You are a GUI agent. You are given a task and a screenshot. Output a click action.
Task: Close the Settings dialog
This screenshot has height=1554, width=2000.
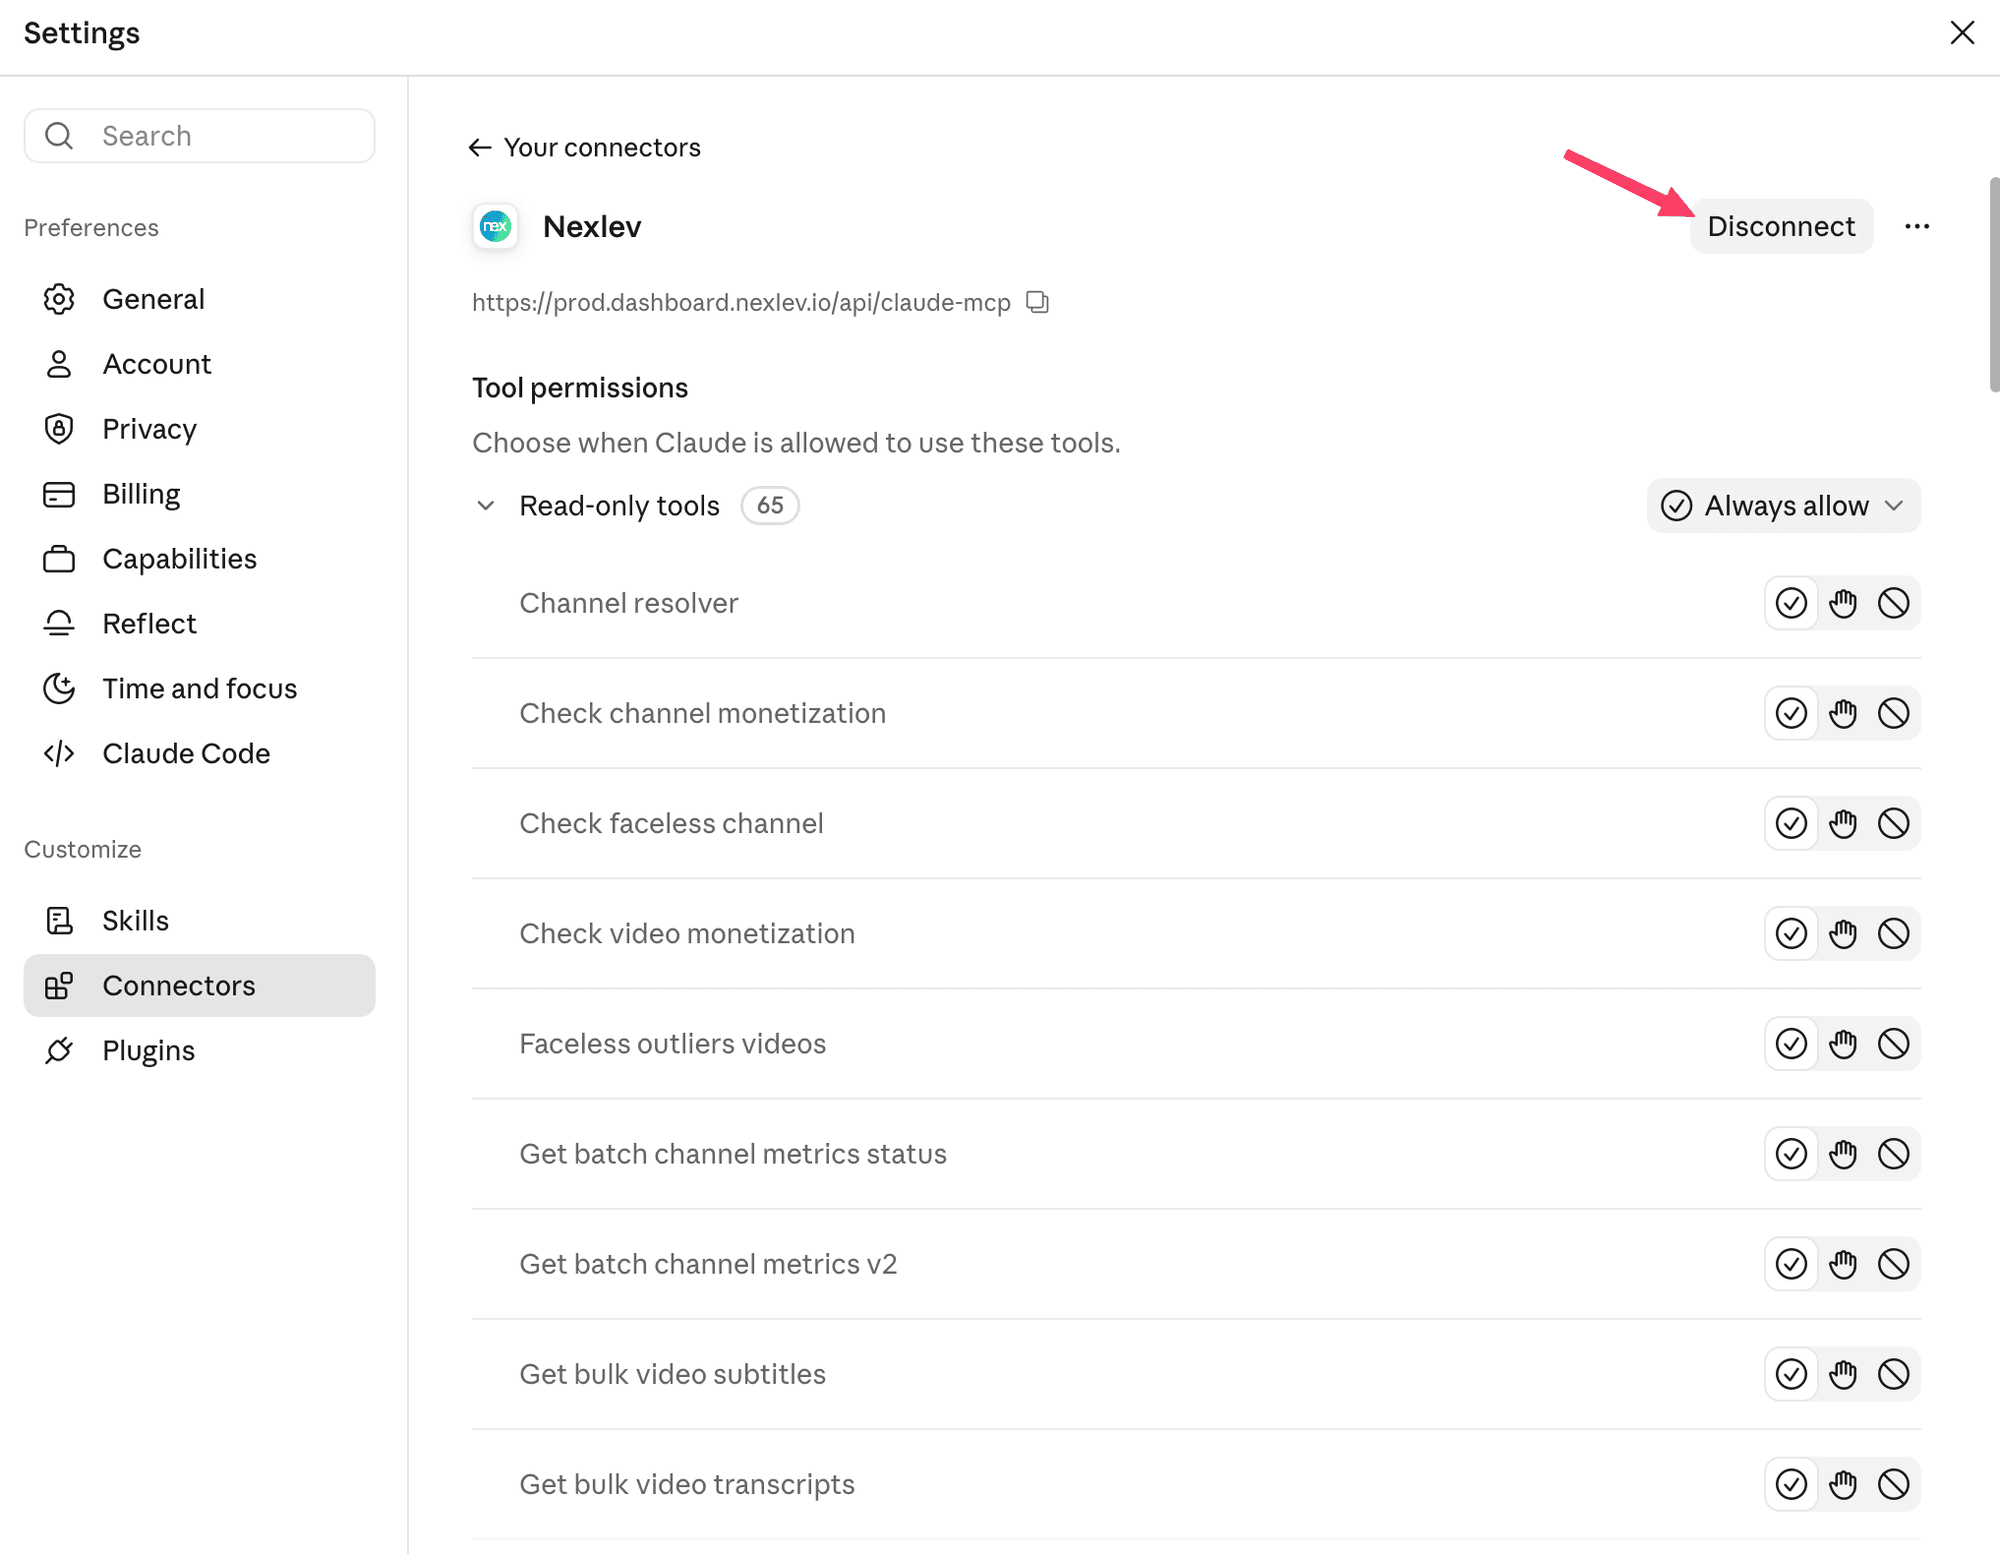pyautogui.click(x=1962, y=33)
